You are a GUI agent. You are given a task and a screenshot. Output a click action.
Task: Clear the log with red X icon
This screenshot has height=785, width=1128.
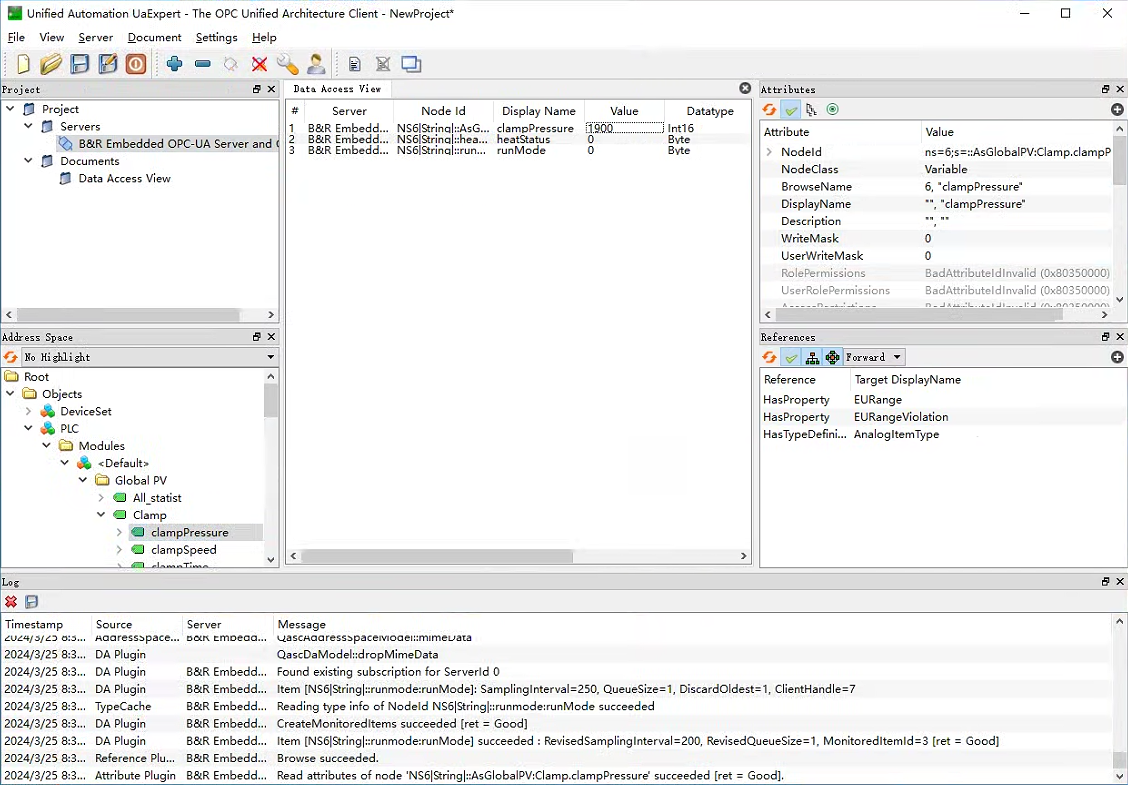pos(11,602)
